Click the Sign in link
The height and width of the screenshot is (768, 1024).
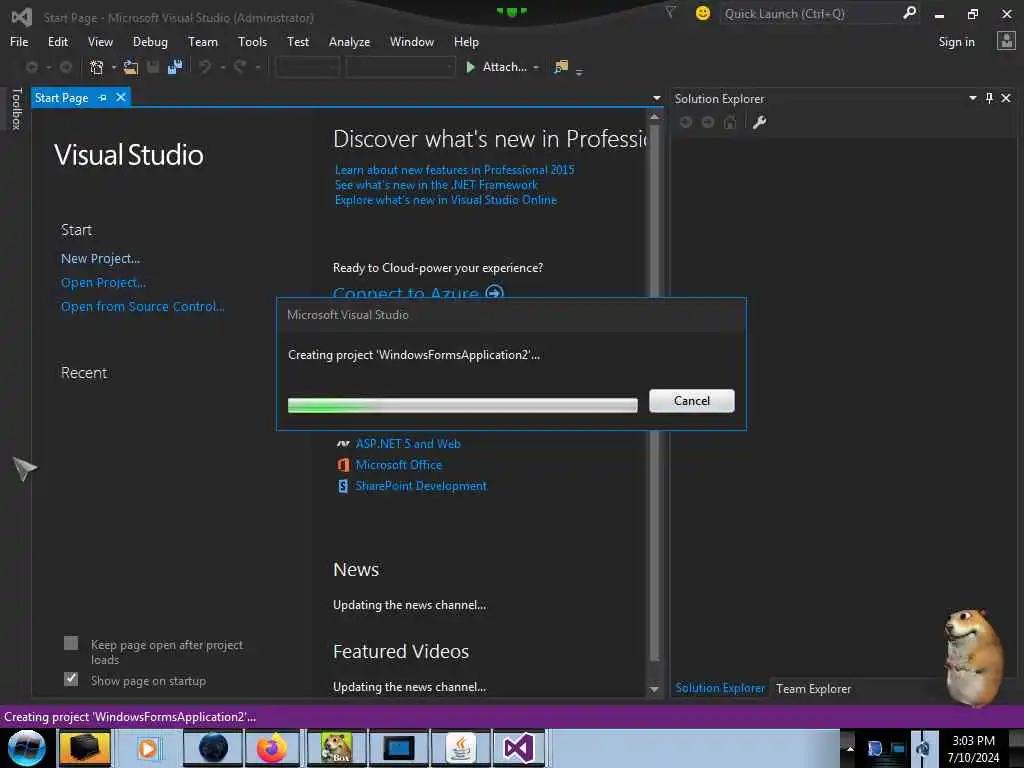coord(956,42)
